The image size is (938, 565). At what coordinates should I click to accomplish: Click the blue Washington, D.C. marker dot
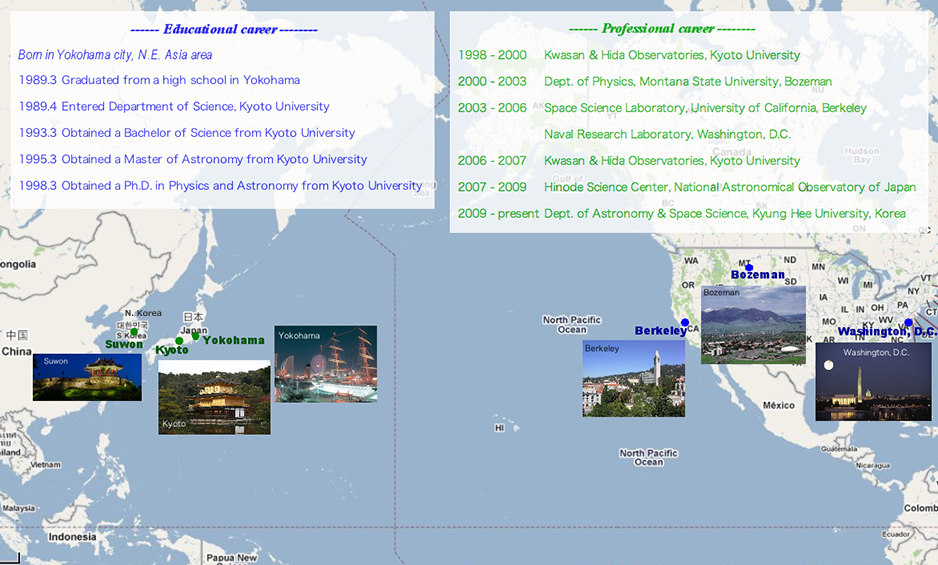pyautogui.click(x=908, y=323)
